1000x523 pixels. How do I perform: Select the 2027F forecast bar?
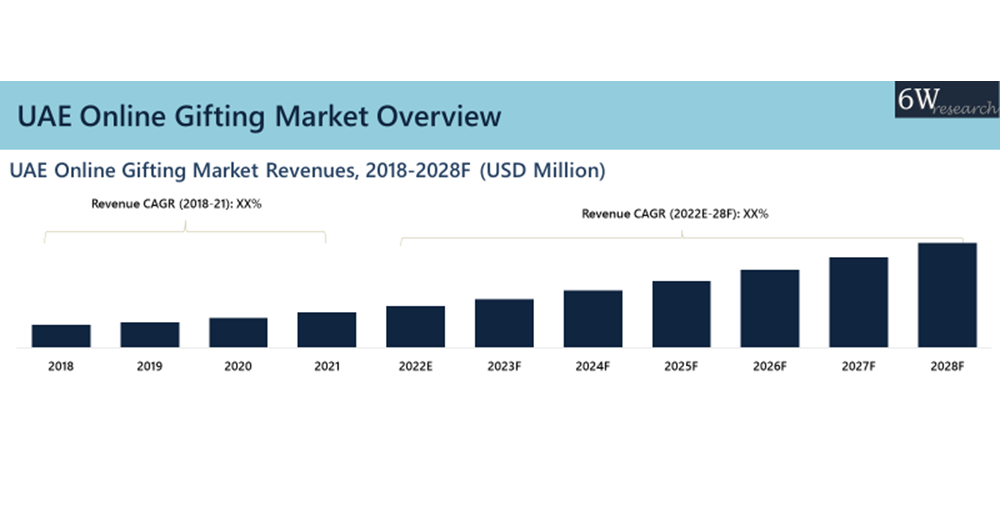[x=858, y=303]
